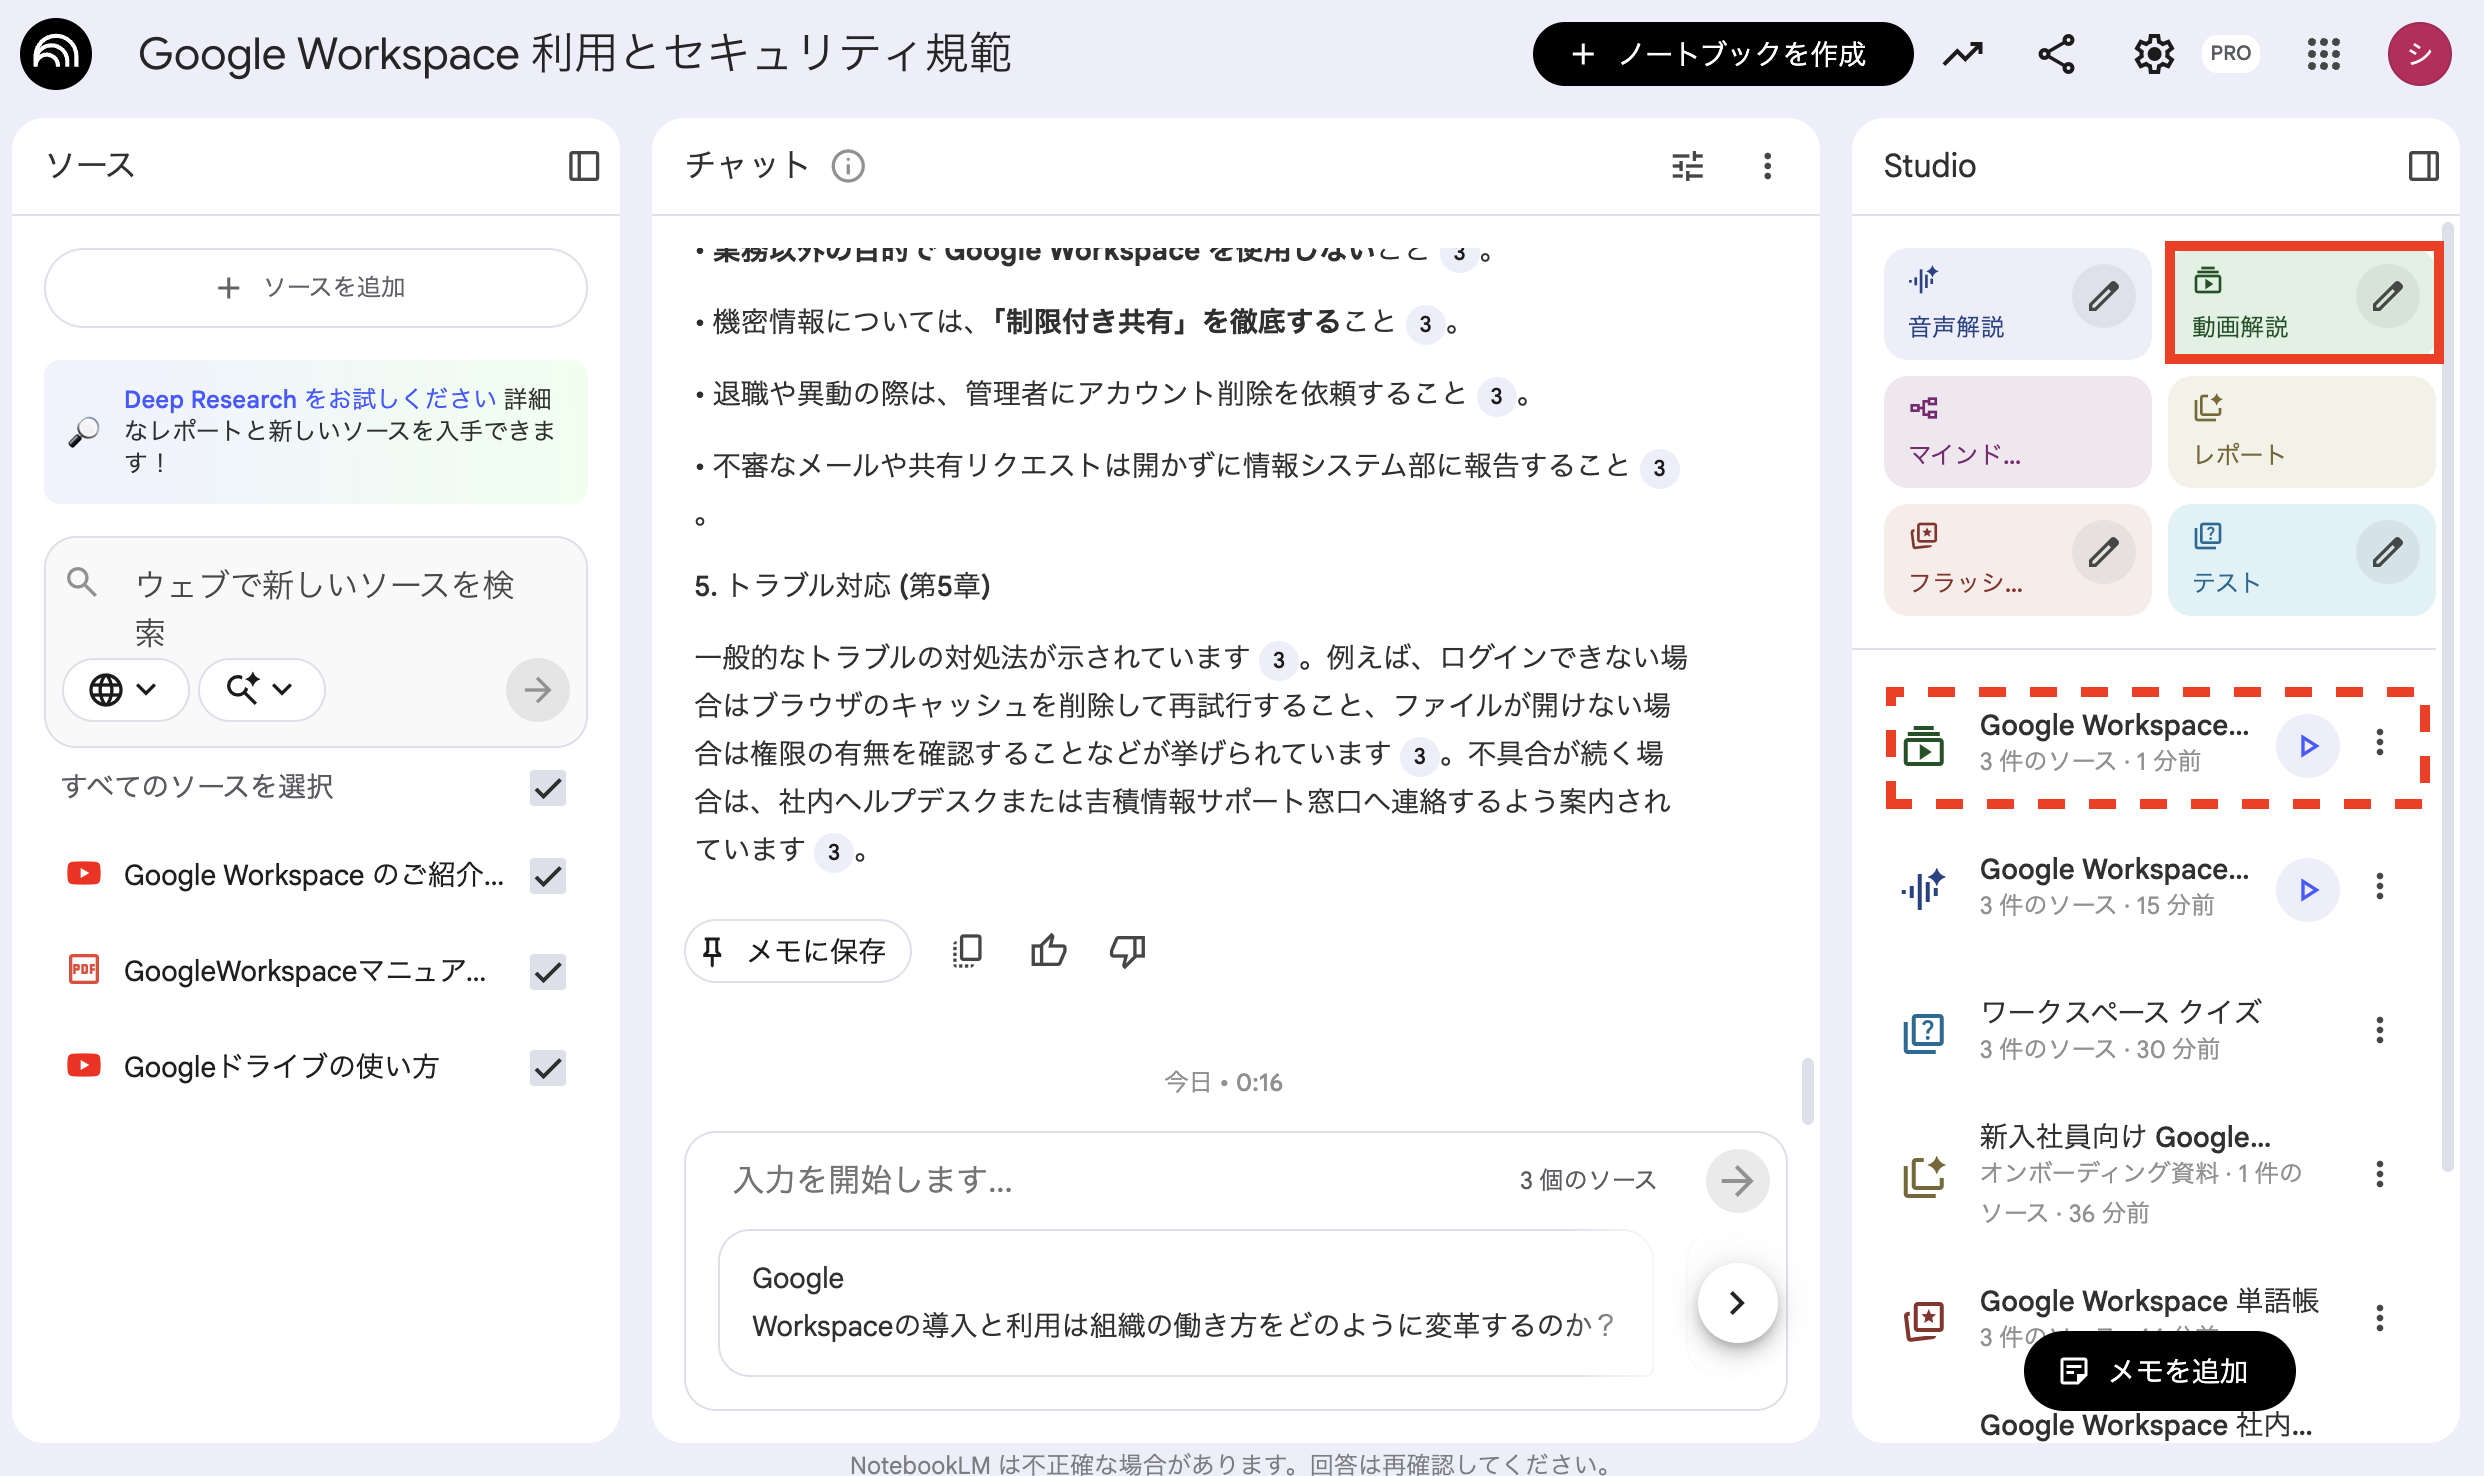Open the chat configuration sliders icon

point(1687,165)
